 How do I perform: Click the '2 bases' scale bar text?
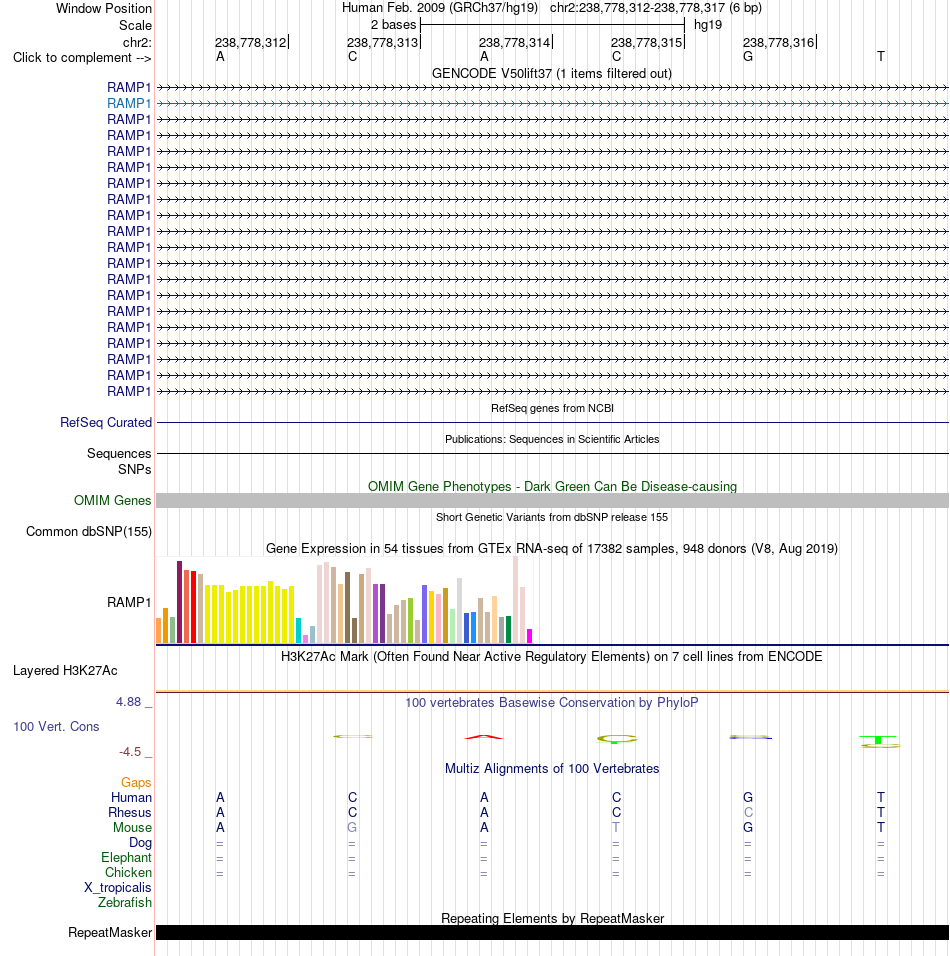393,25
